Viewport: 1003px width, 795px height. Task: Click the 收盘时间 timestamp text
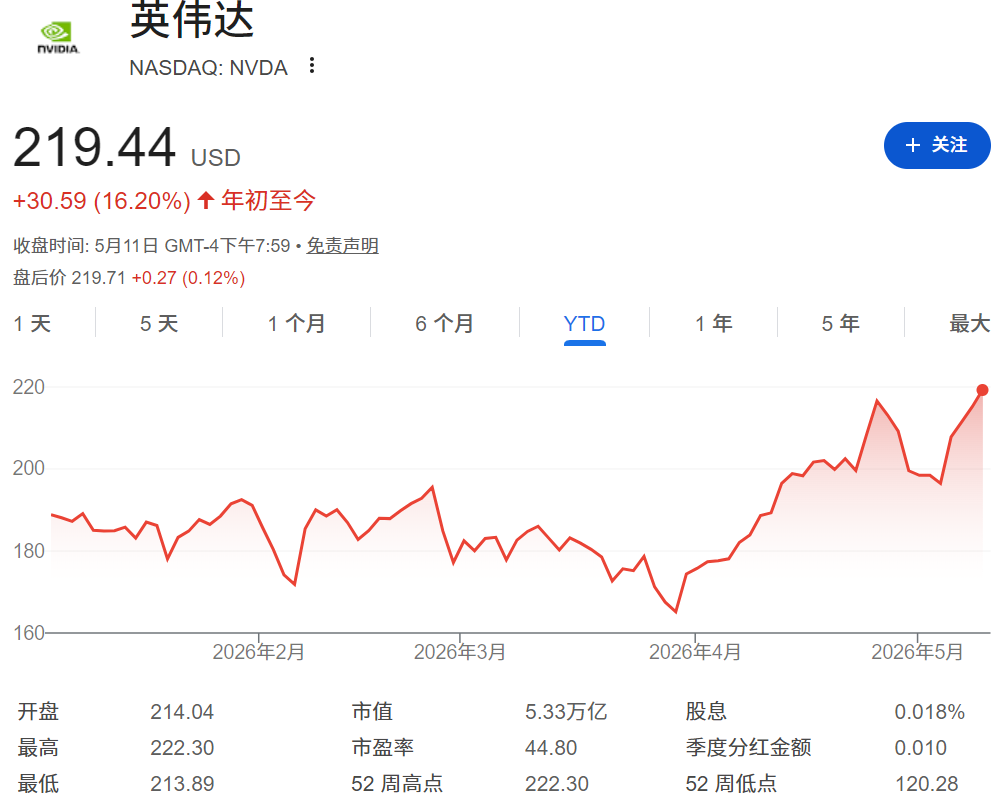tap(152, 246)
